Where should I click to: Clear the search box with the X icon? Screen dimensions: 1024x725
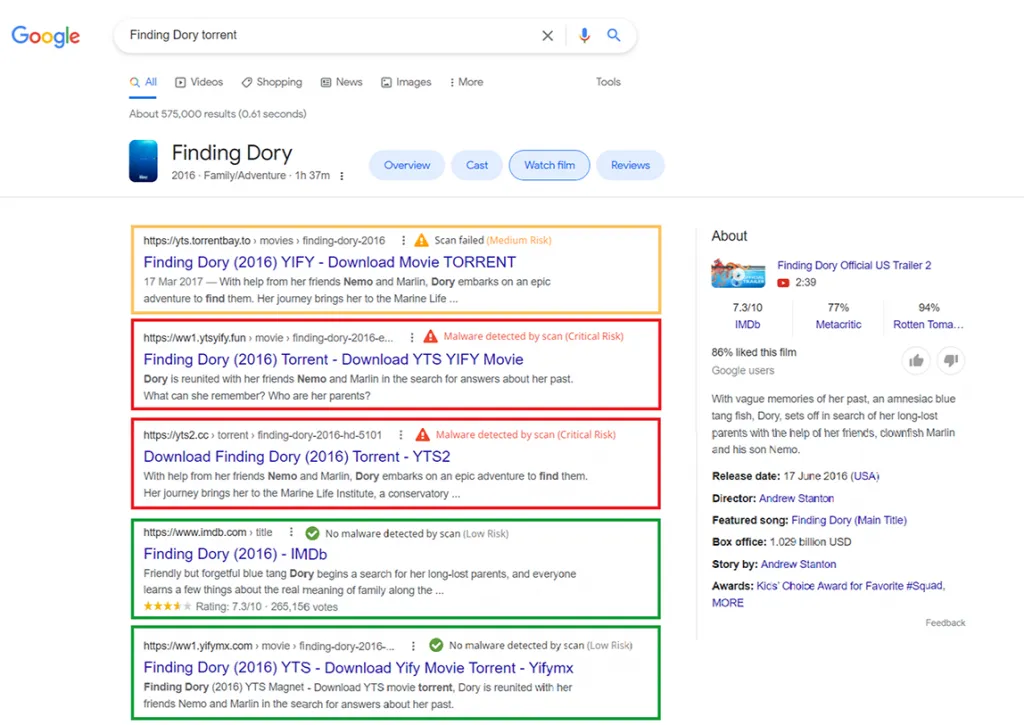[547, 35]
